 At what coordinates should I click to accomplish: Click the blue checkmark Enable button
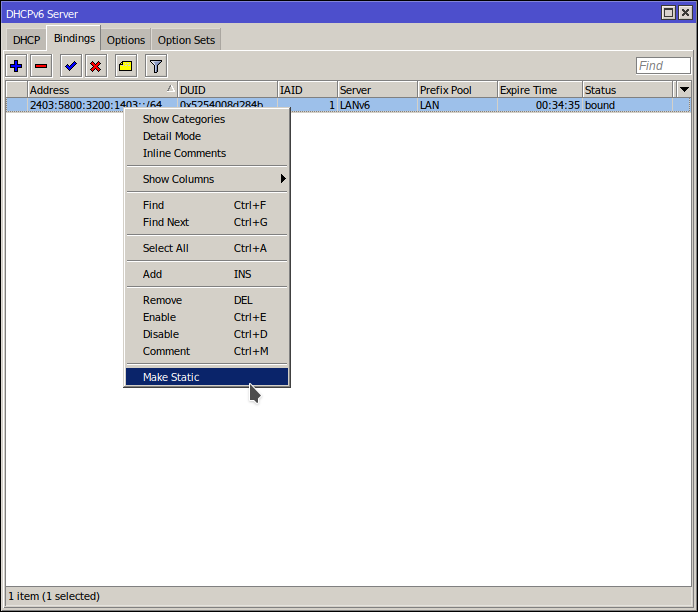71,66
